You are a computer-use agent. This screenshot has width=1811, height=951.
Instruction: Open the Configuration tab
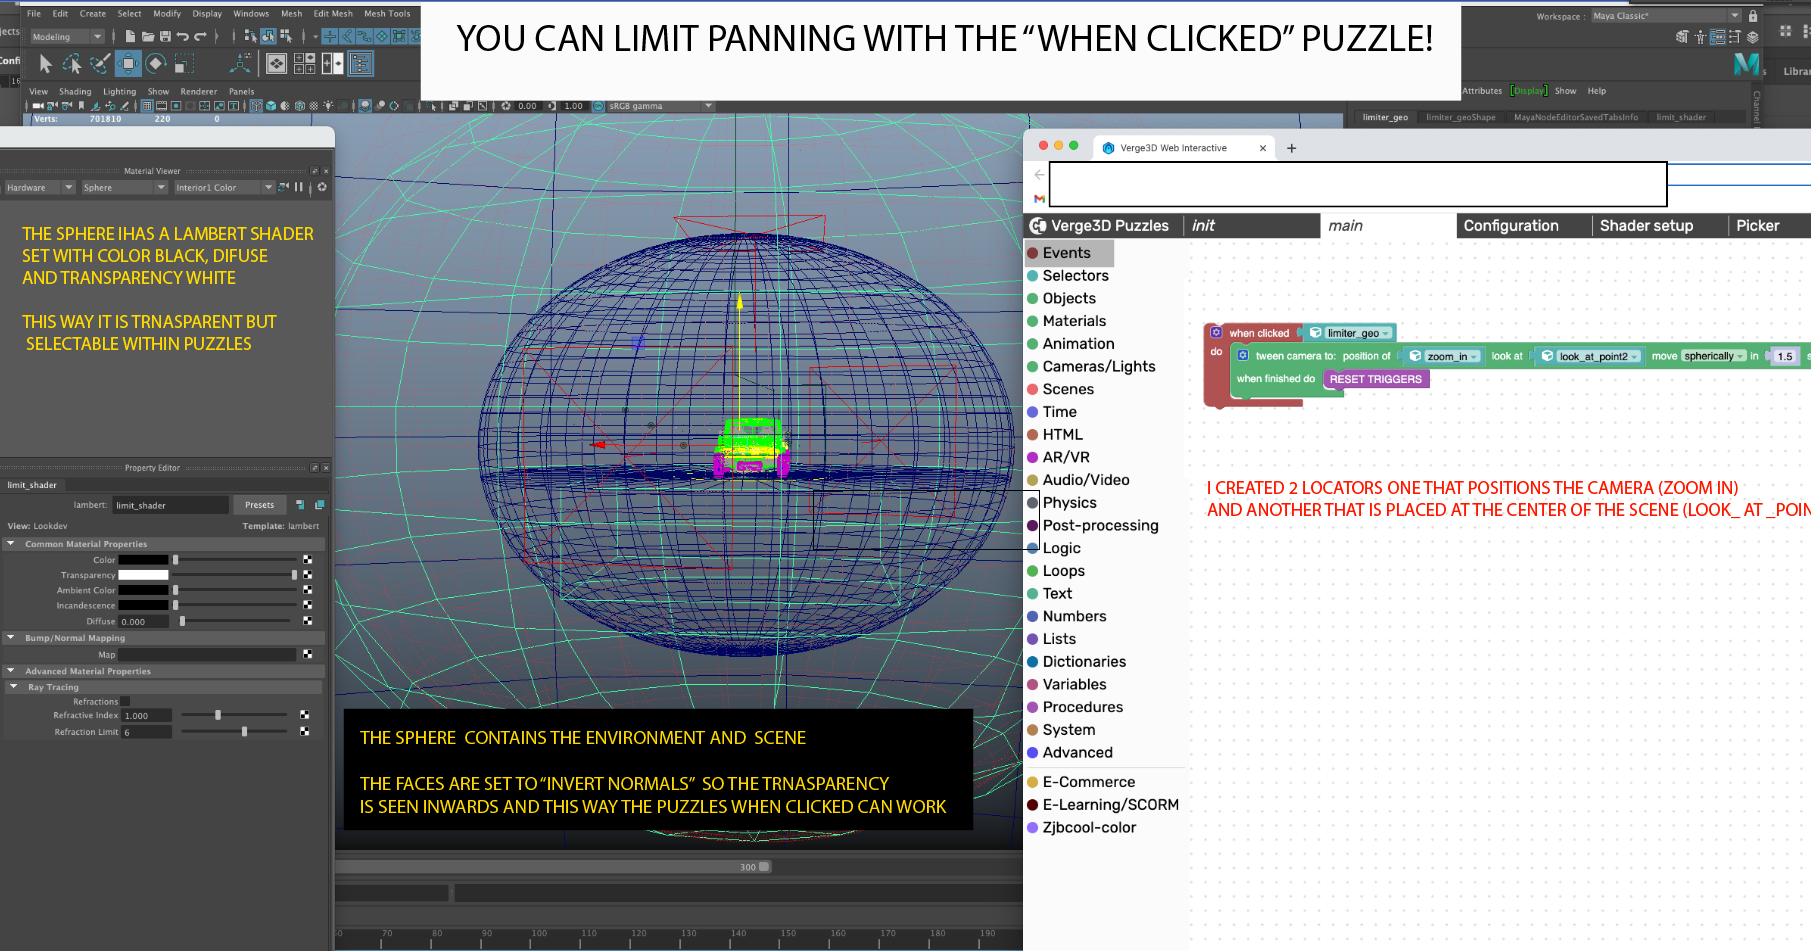pyautogui.click(x=1511, y=226)
